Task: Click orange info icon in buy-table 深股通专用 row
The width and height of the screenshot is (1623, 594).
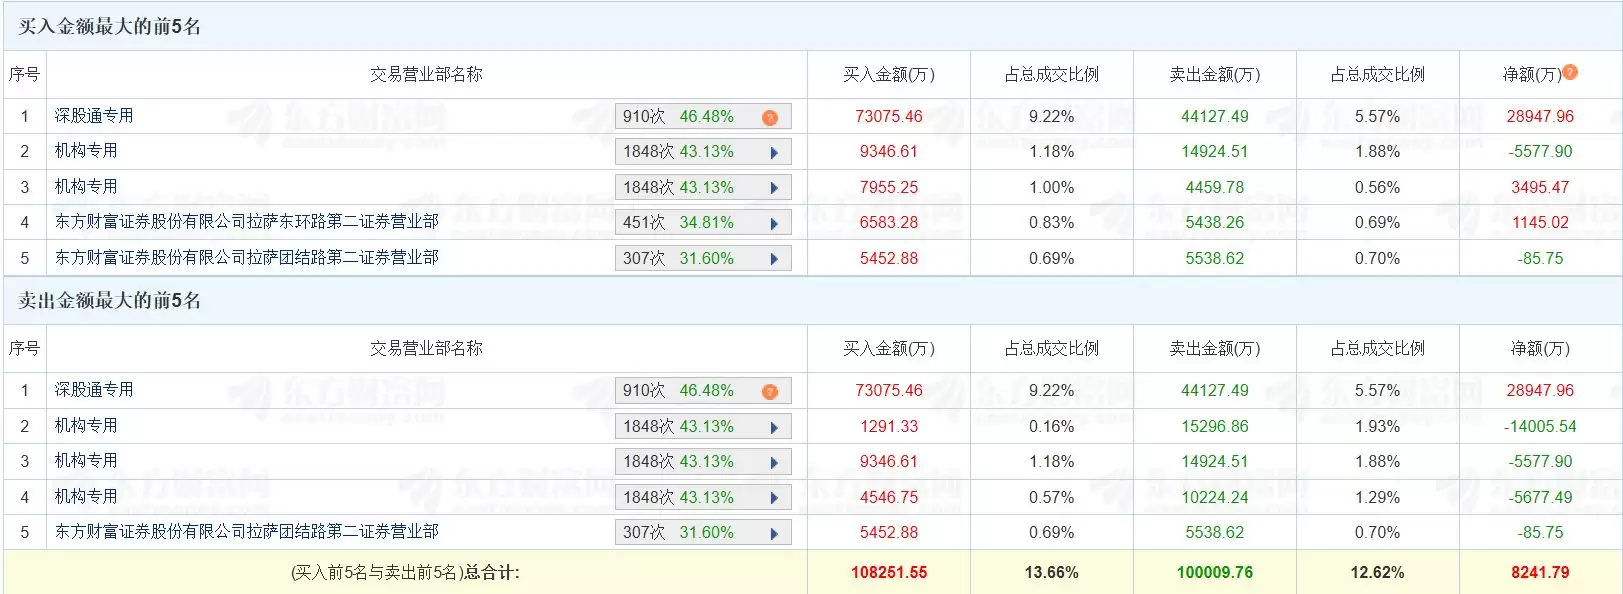Action: (x=769, y=117)
